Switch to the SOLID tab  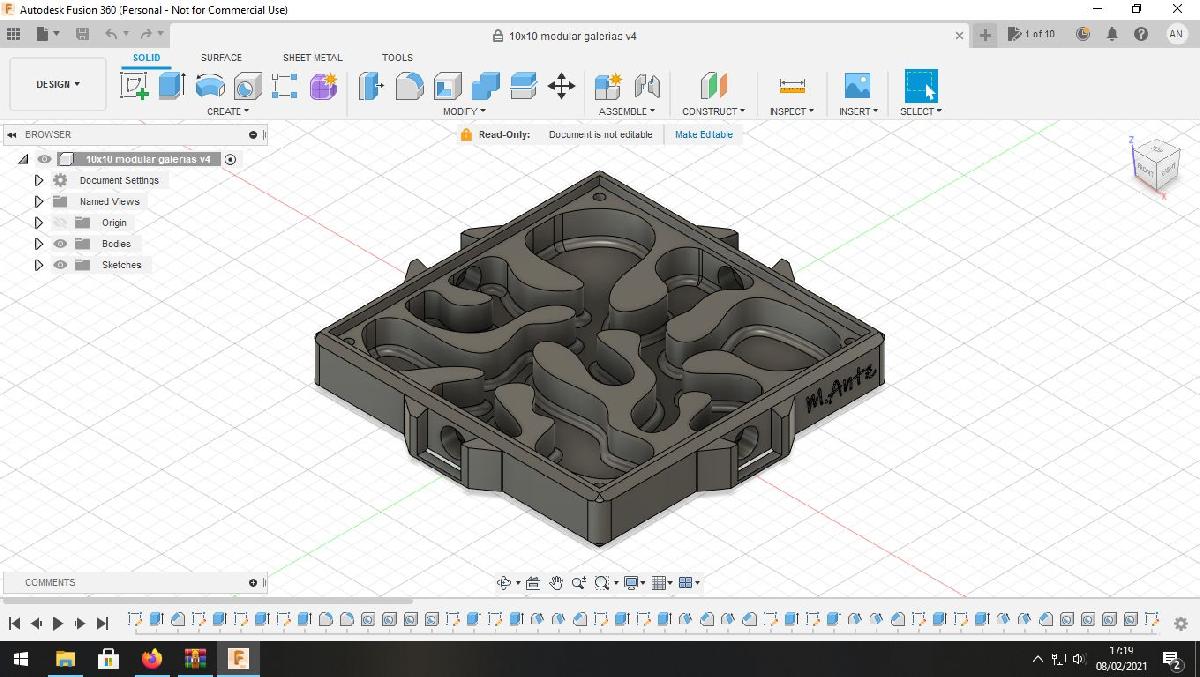point(147,58)
